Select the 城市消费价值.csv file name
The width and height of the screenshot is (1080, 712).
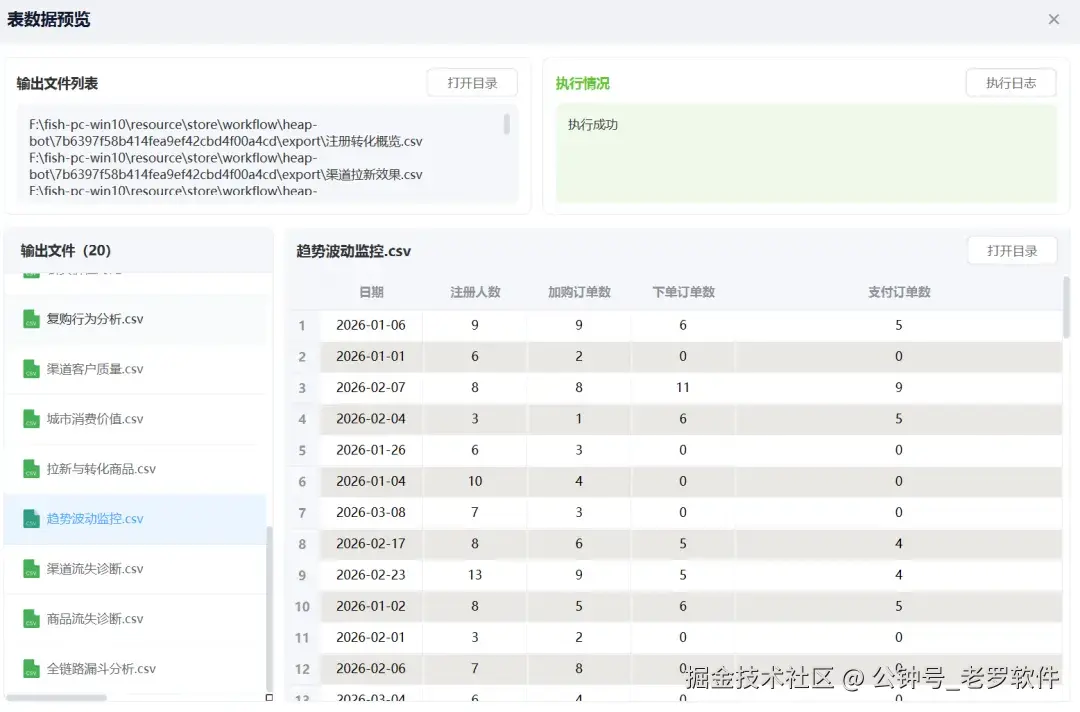[x=95, y=419]
